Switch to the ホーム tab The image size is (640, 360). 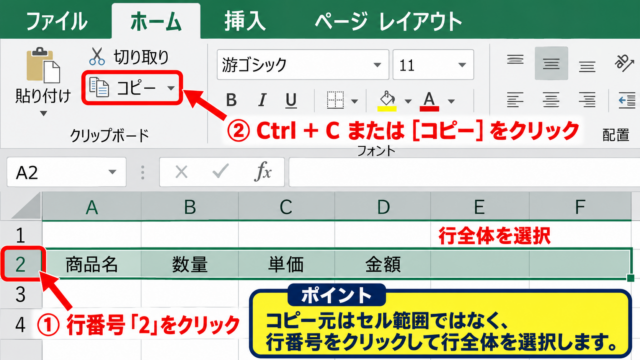pos(156,21)
